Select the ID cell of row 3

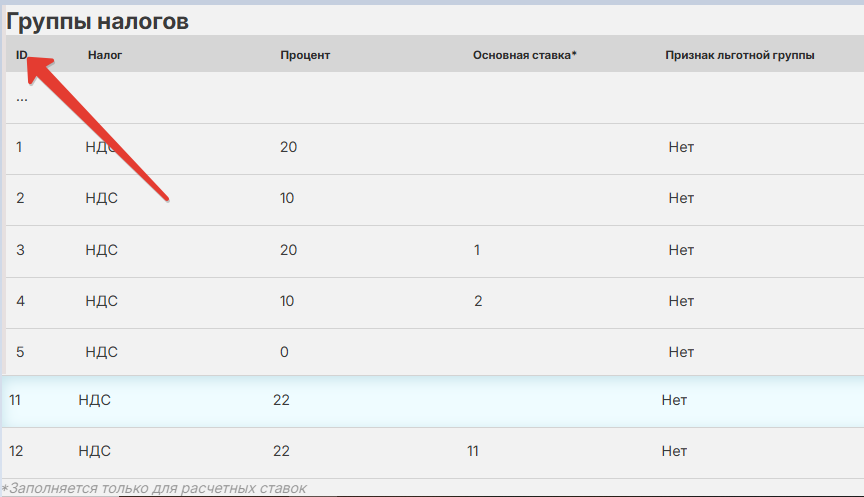pos(20,250)
